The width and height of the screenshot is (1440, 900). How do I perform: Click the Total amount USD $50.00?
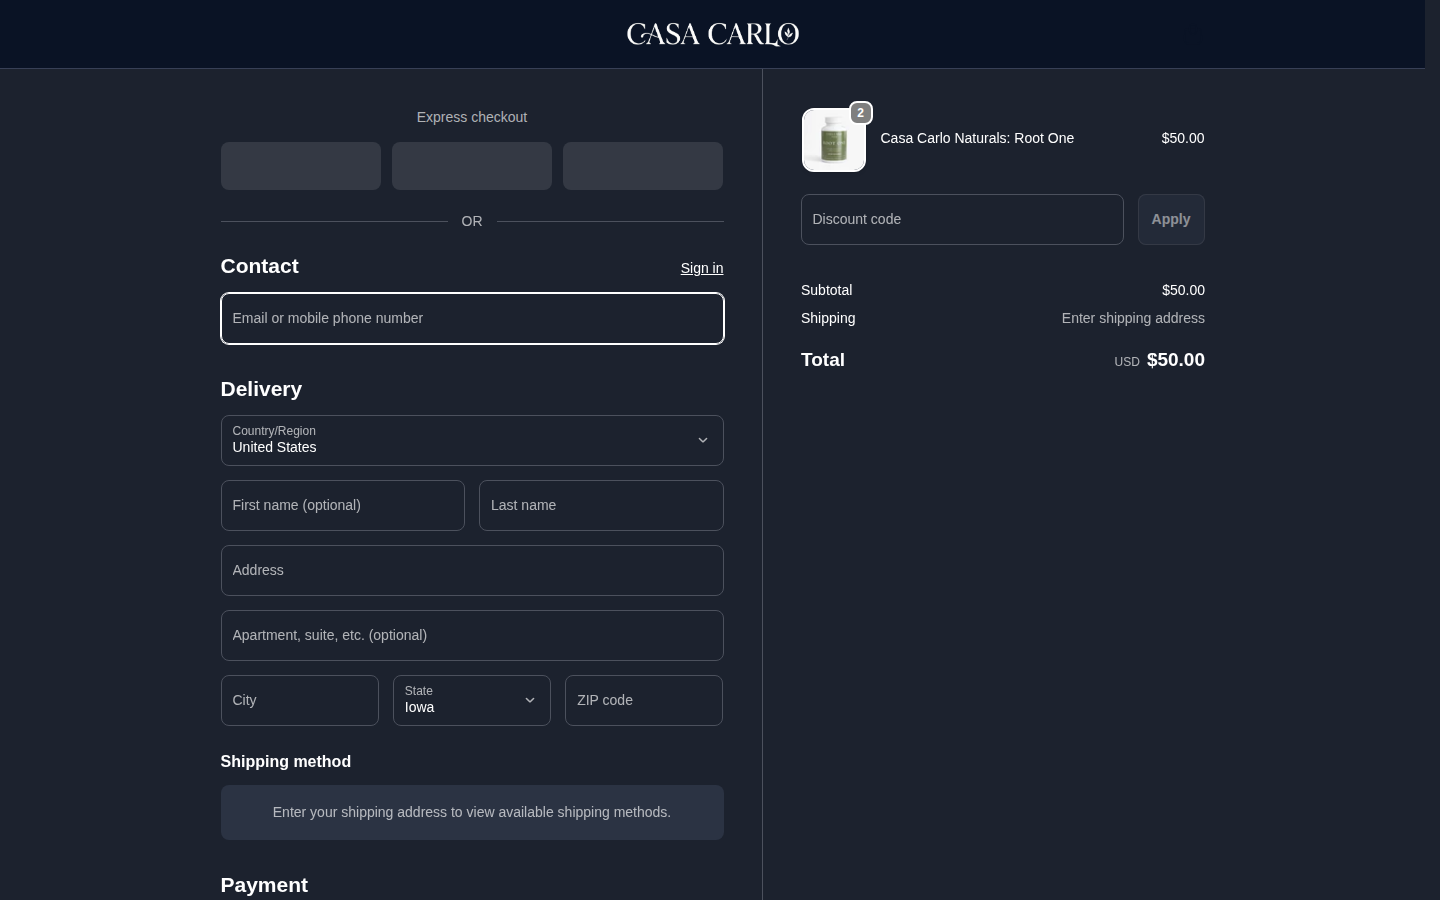pos(1160,360)
